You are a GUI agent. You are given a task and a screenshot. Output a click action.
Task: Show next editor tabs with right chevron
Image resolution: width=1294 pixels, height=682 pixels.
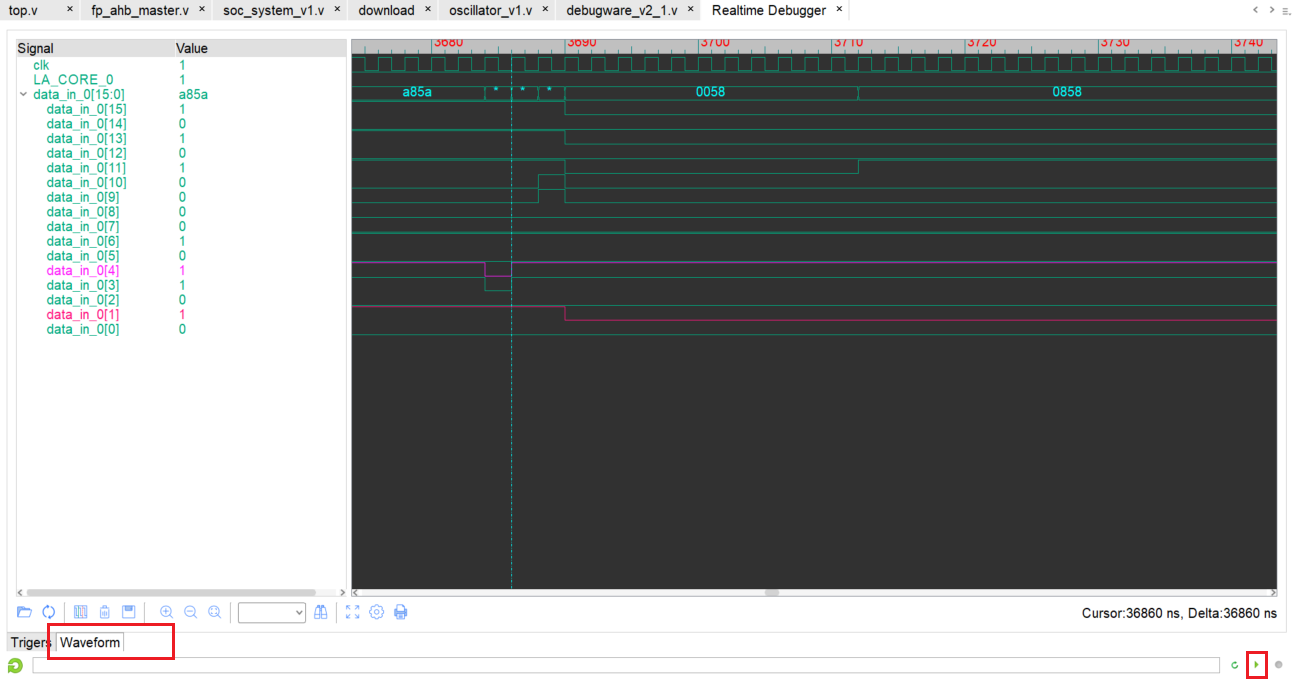click(x=1270, y=10)
